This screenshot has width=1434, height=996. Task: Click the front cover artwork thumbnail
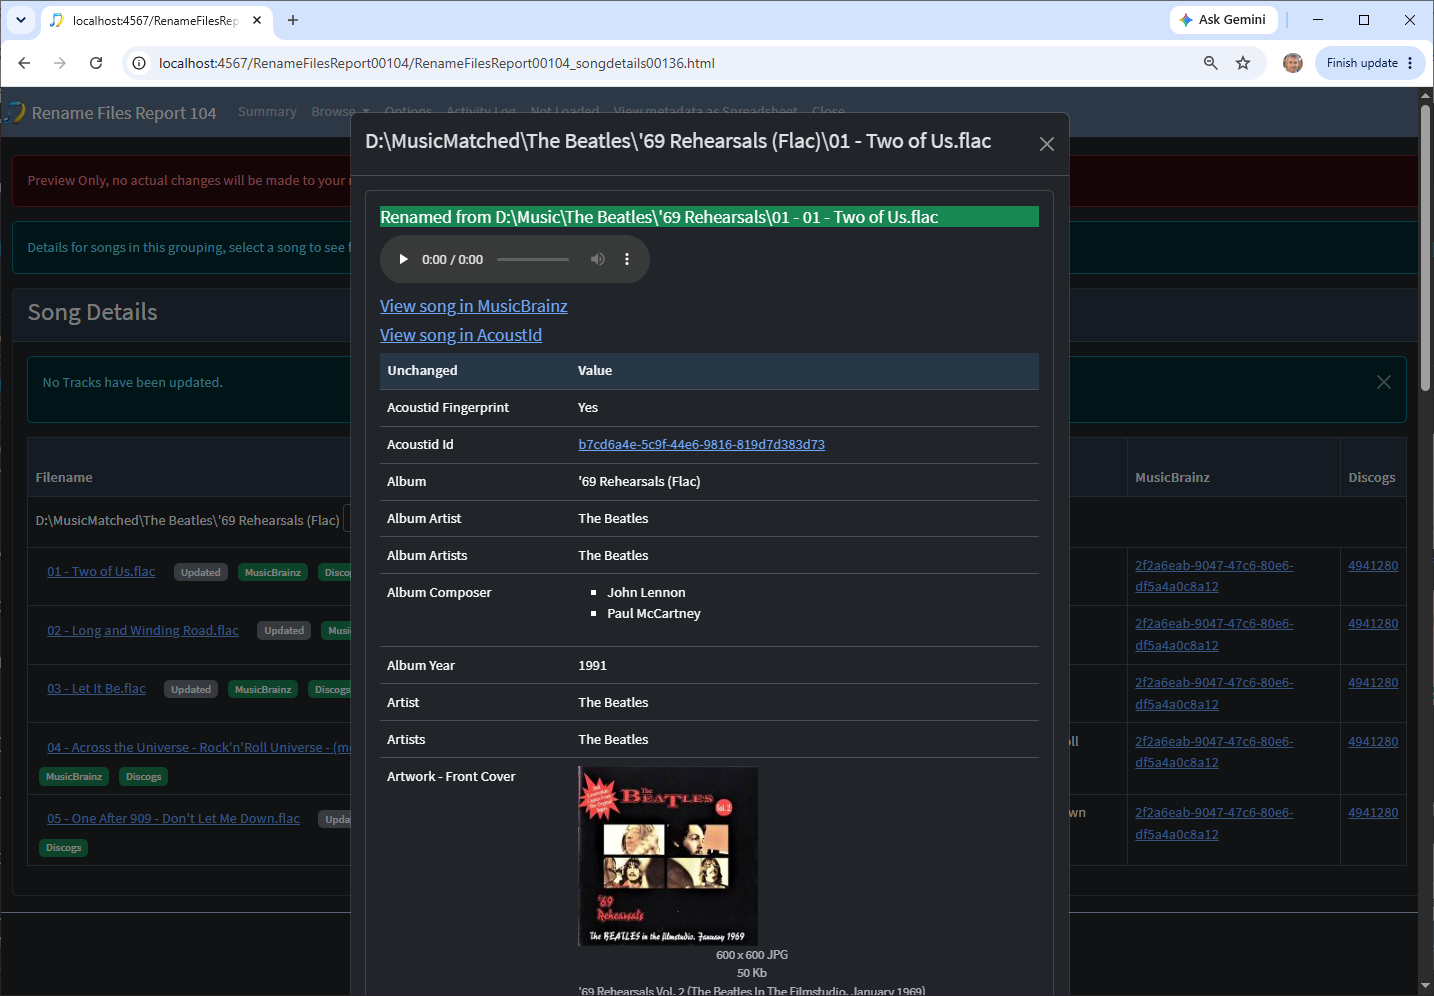click(x=668, y=856)
